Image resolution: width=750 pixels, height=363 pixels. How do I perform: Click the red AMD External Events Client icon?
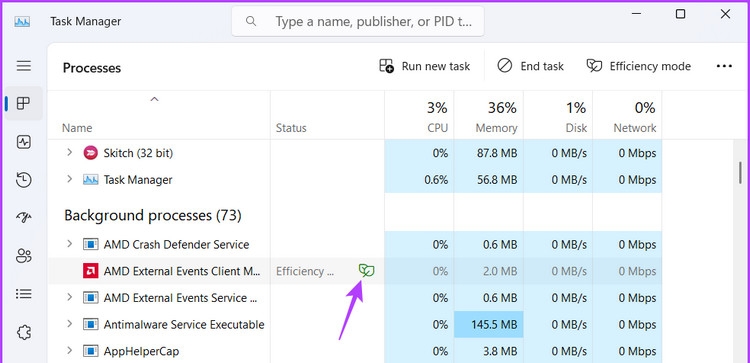(90, 271)
